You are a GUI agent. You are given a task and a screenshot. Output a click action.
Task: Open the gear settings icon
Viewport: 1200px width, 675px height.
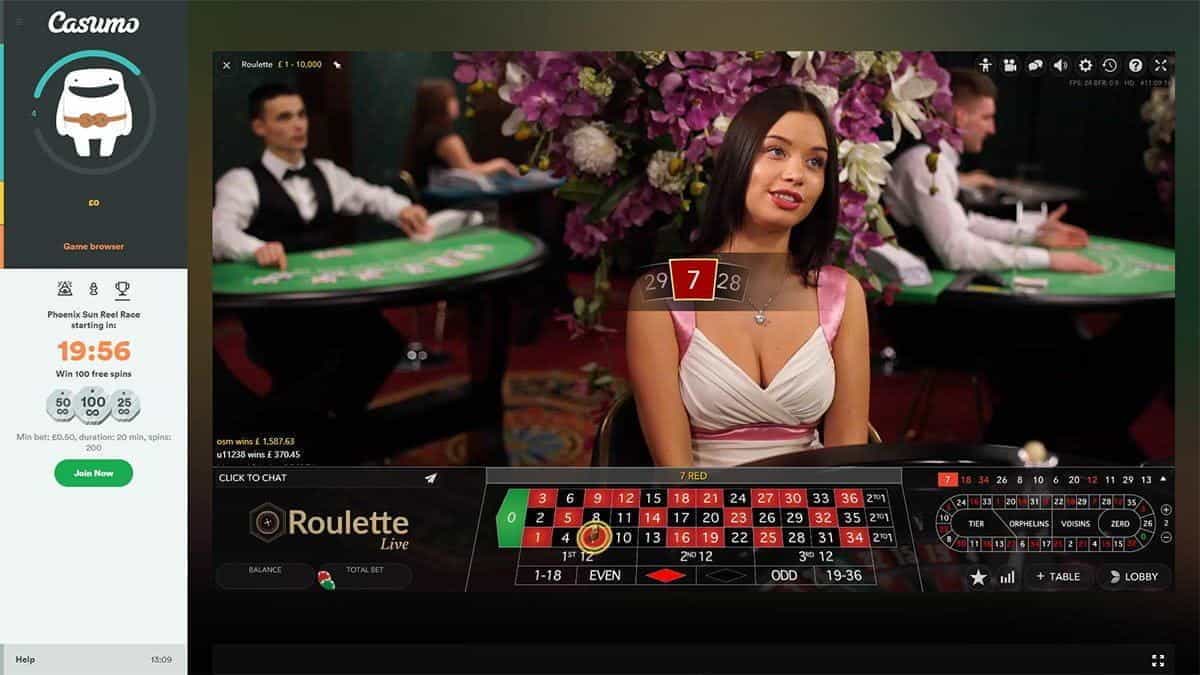(x=1085, y=65)
